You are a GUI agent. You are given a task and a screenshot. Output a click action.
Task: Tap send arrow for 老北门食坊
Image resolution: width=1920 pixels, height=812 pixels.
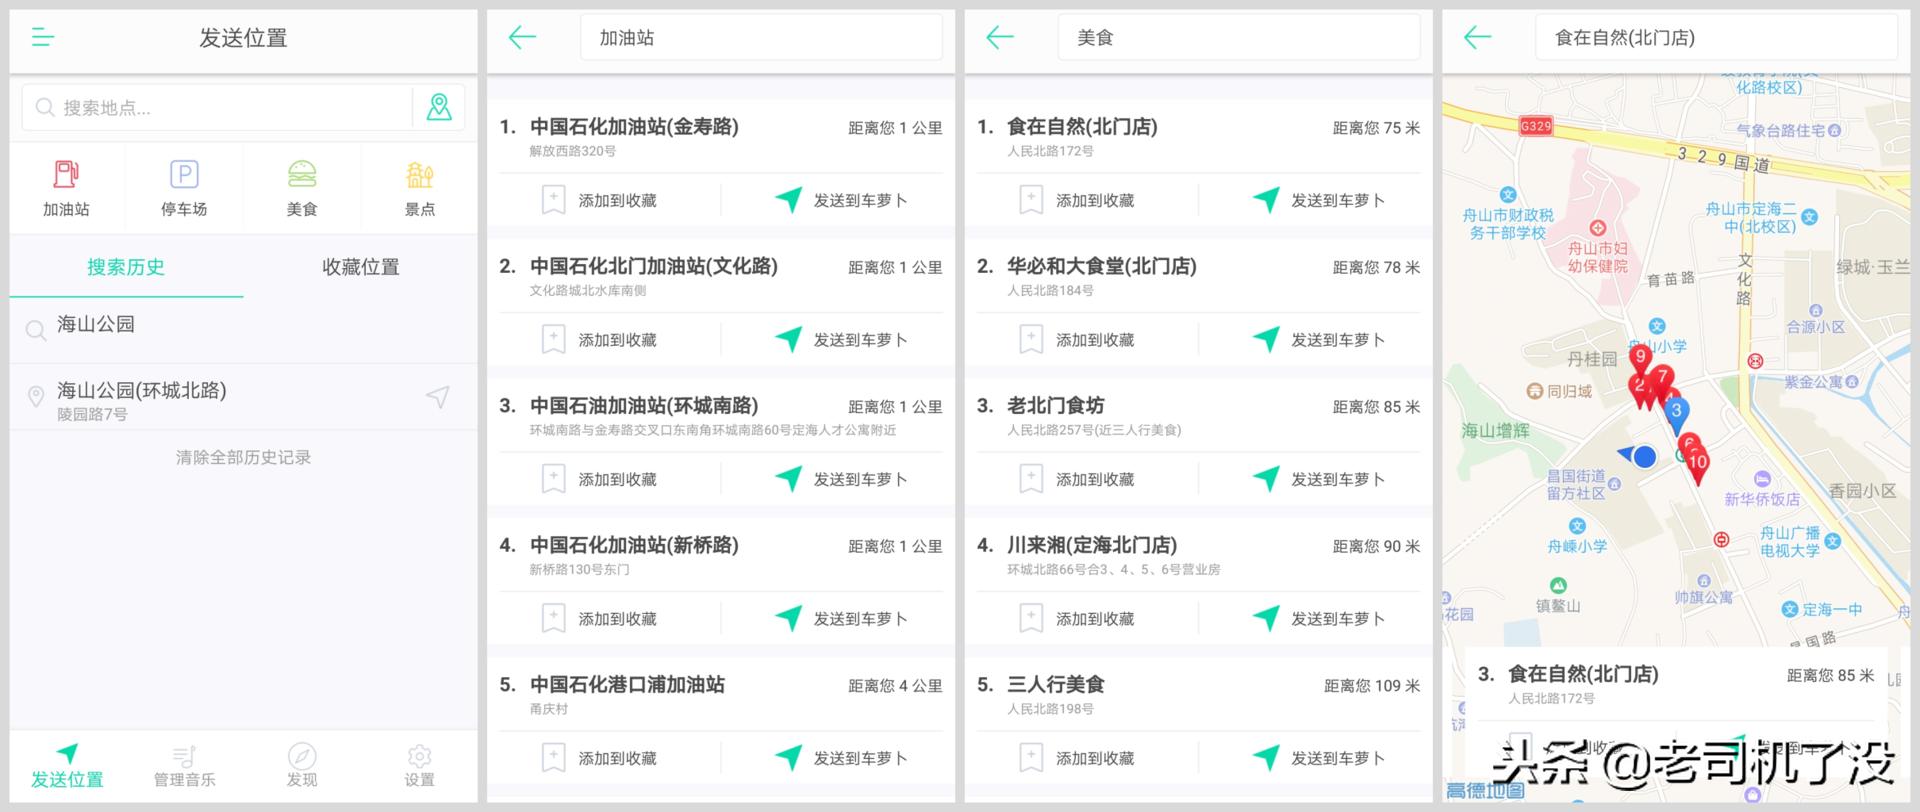(x=1266, y=479)
